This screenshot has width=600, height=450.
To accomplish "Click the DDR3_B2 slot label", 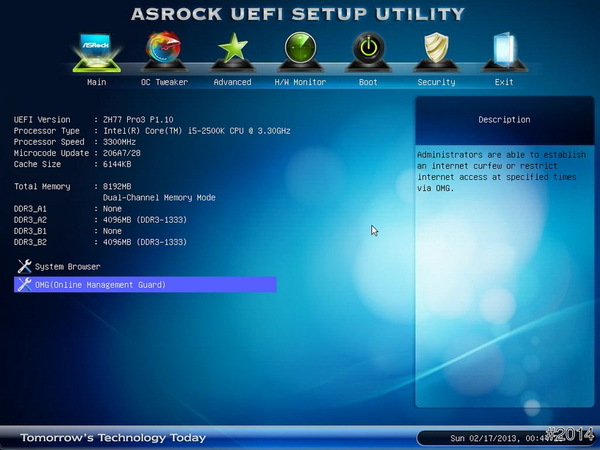I will coord(30,242).
